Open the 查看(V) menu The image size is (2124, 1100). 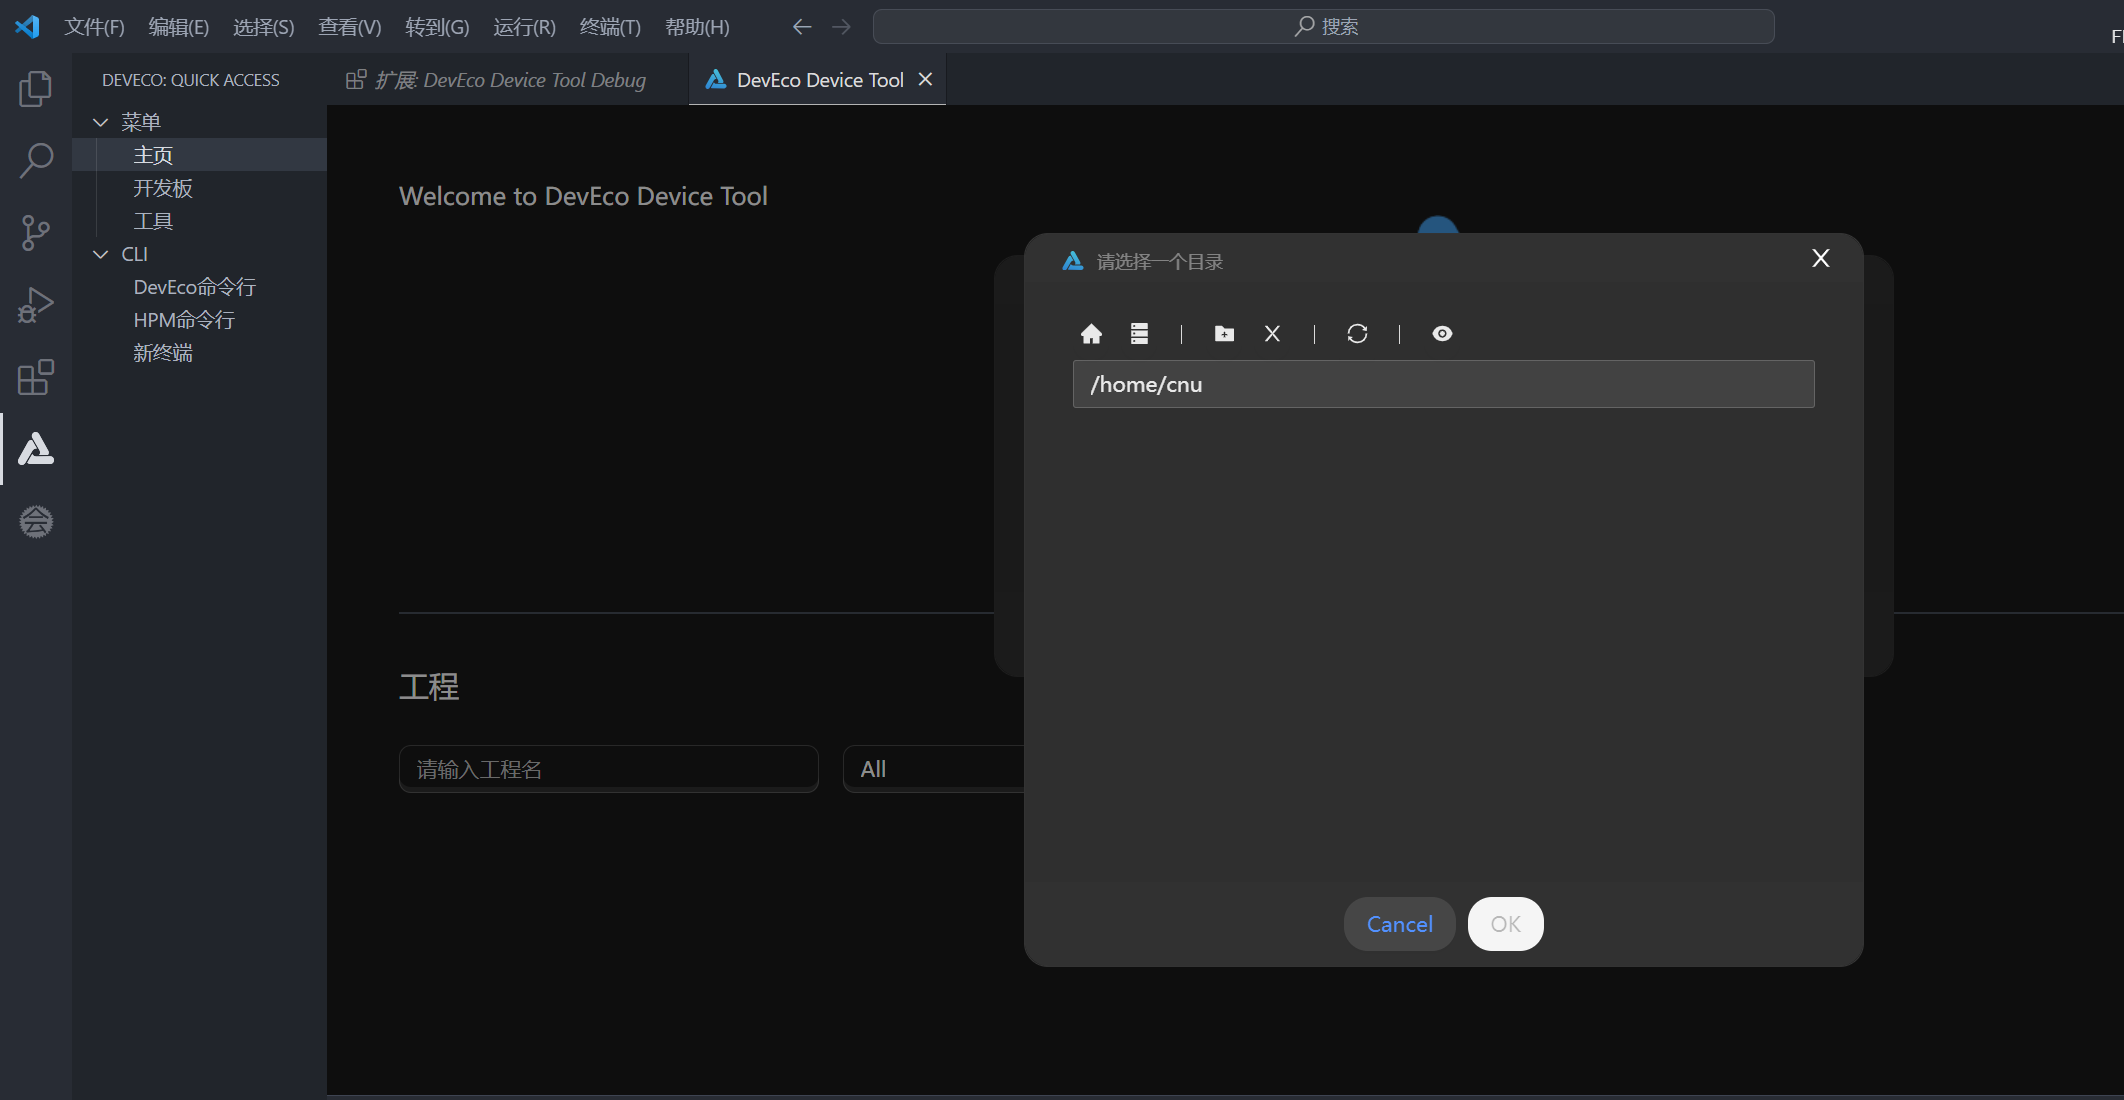(350, 27)
